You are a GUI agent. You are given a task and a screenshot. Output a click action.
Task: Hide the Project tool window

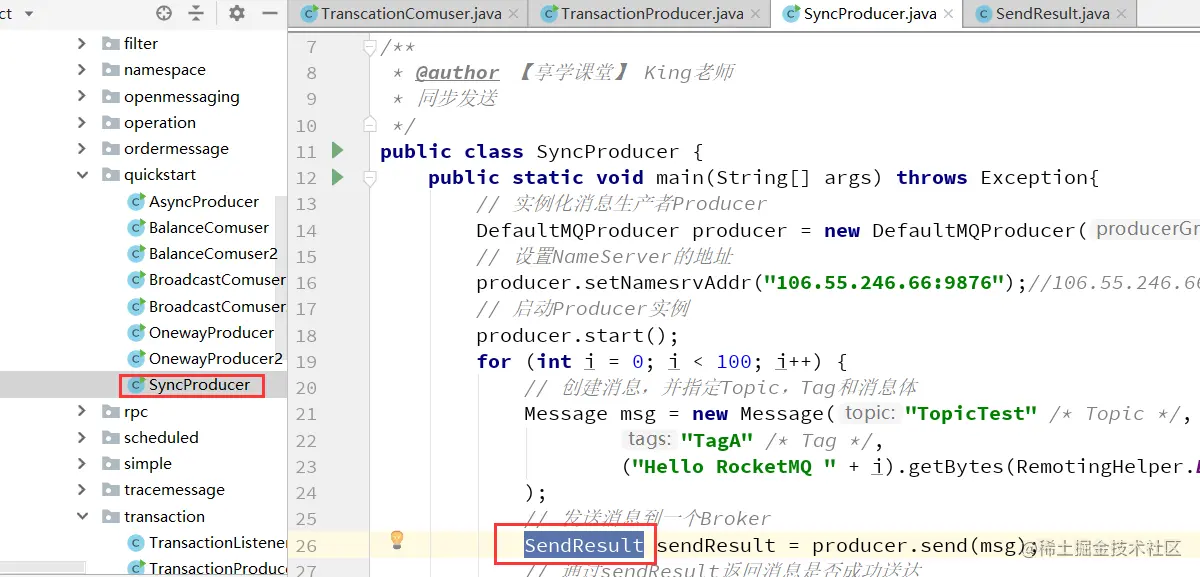click(x=270, y=13)
